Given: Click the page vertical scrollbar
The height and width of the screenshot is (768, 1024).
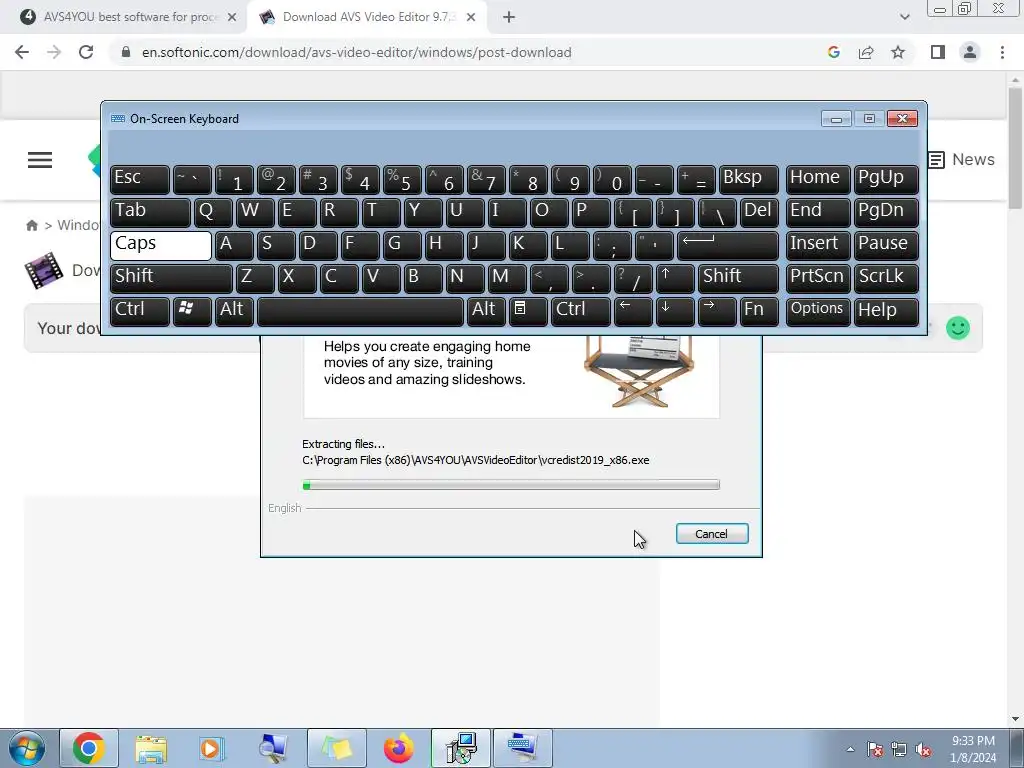Looking at the screenshot, I should [1015, 149].
